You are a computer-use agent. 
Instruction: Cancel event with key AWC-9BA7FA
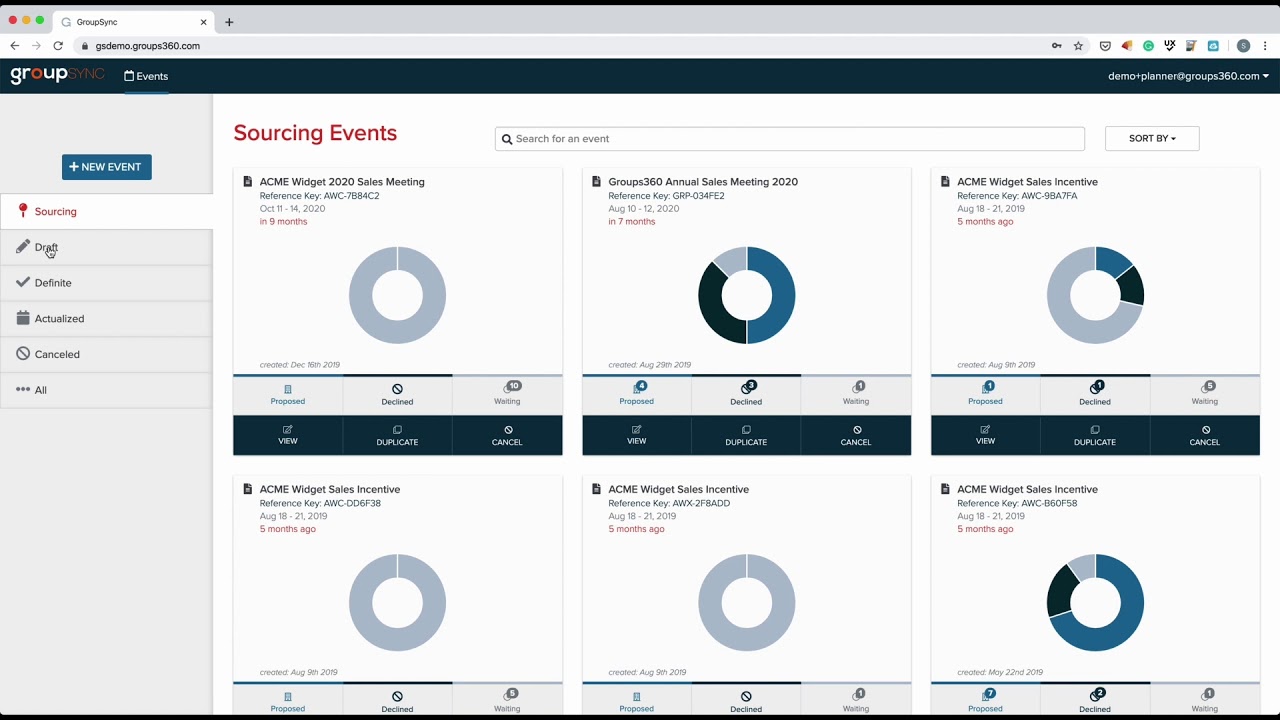[1205, 435]
